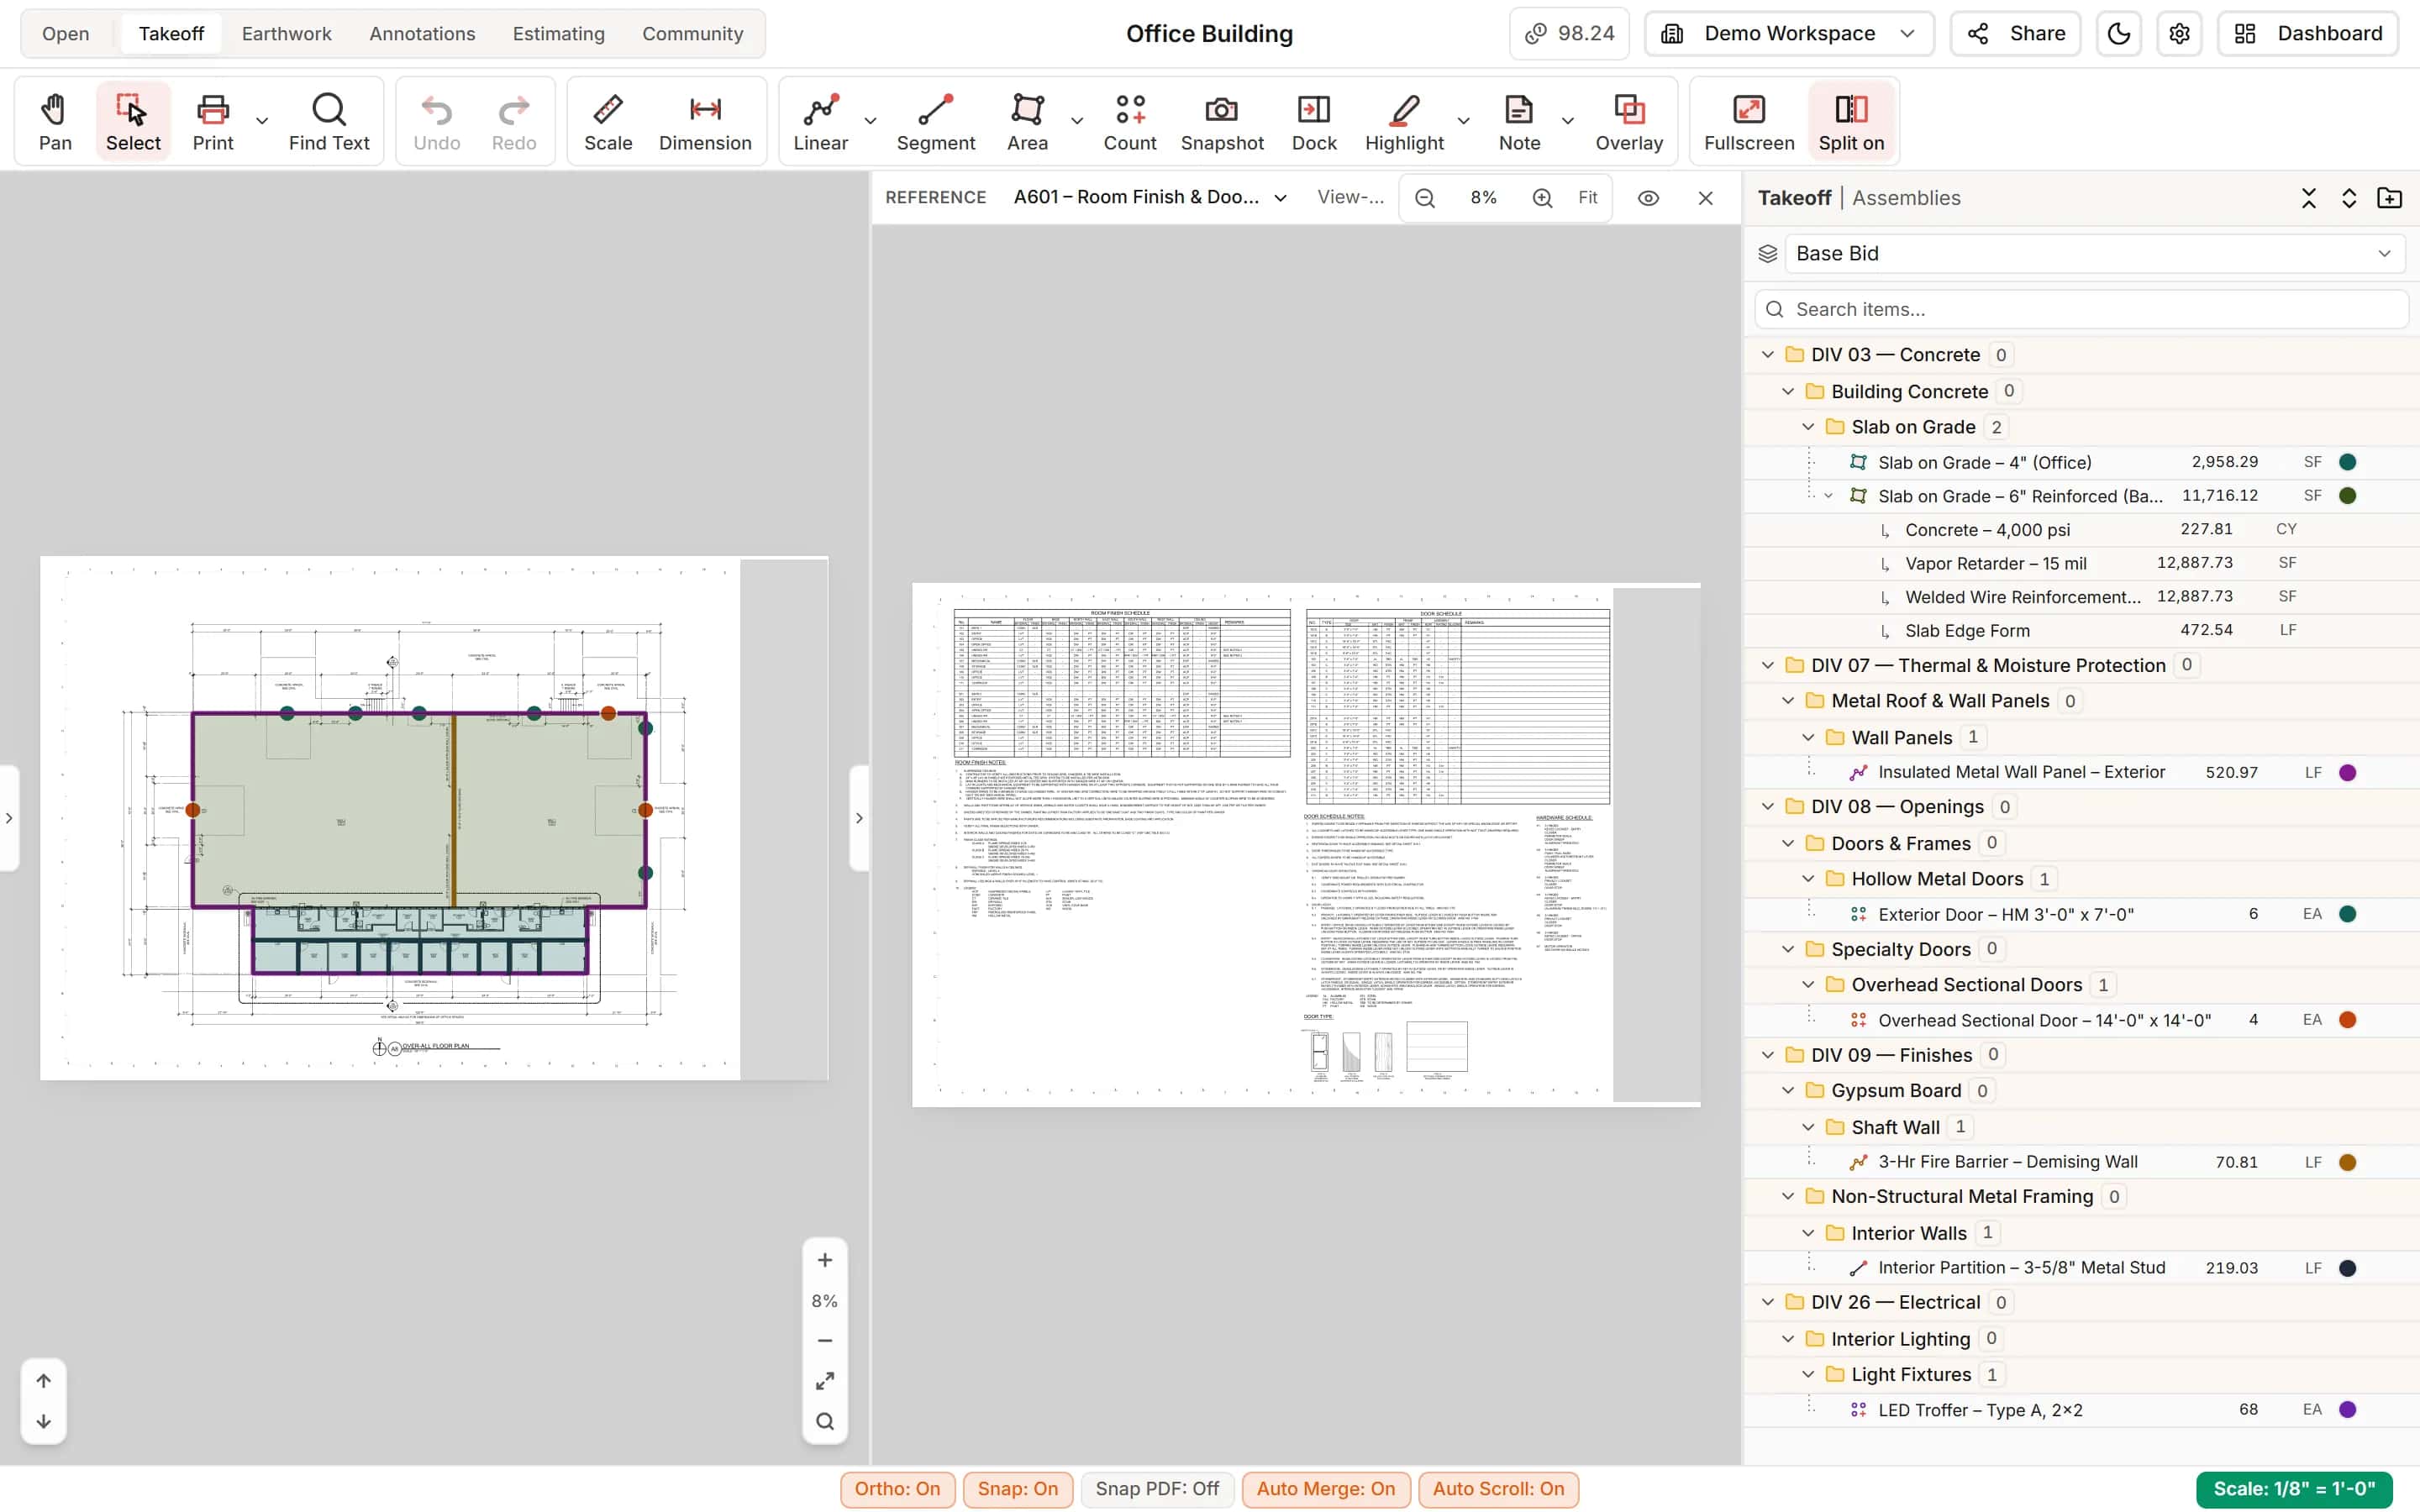
Task: Toggle Auto Scroll
Action: coord(1498,1489)
